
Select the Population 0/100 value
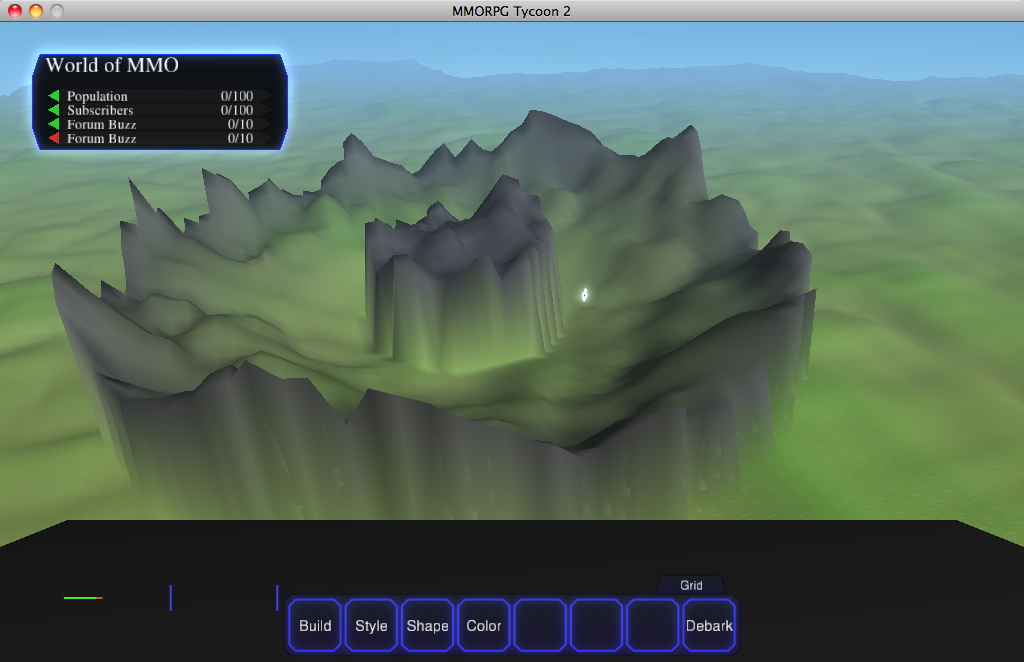(236, 96)
